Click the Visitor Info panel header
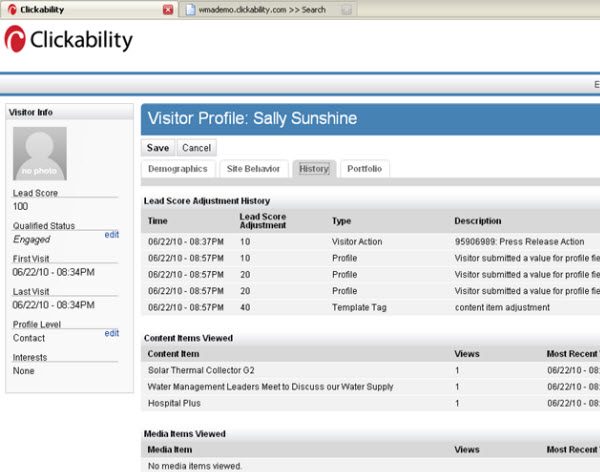This screenshot has height=472, width=600. pyautogui.click(x=70, y=112)
